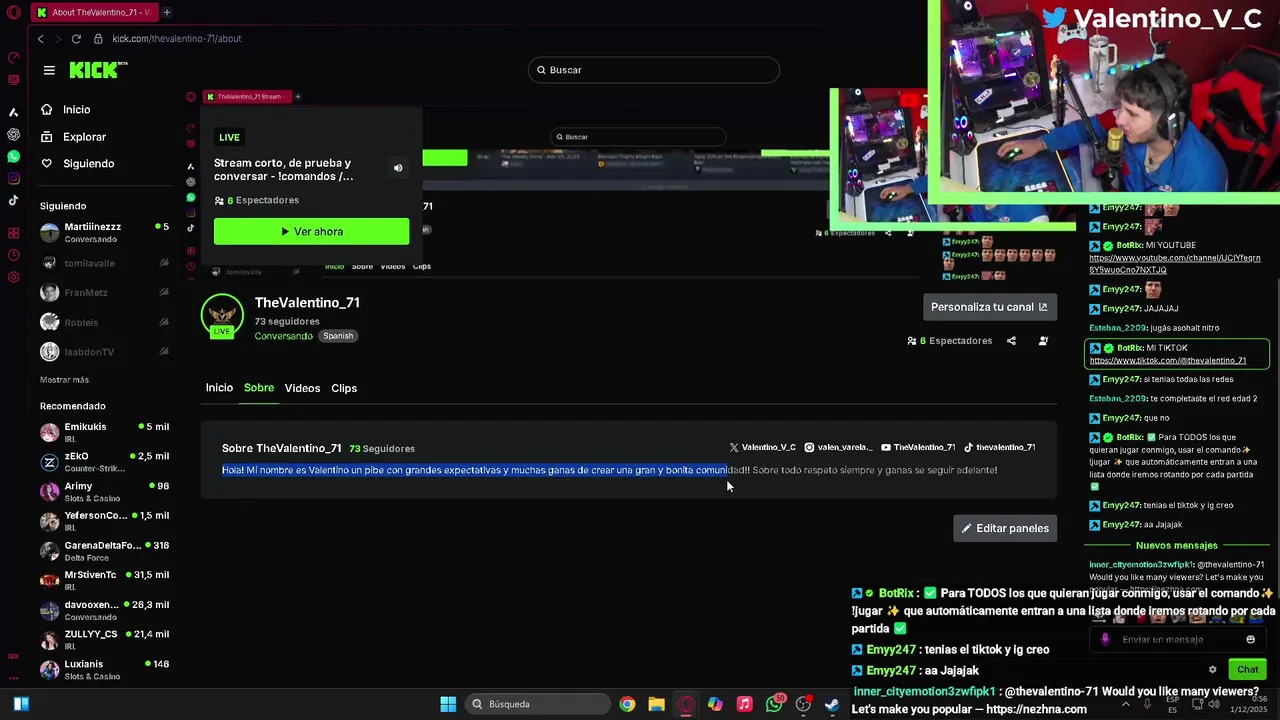
Task: Click the Editar paneles button
Action: (x=1005, y=528)
